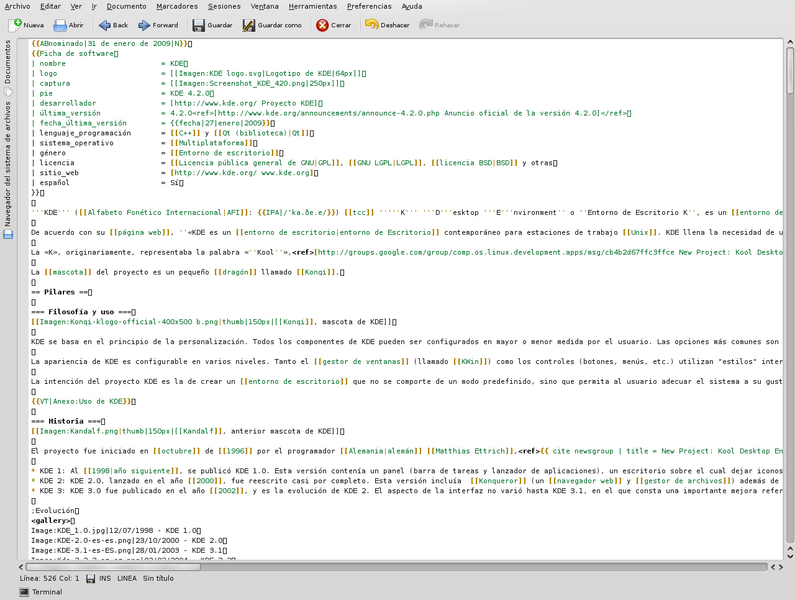795x600 pixels.
Task: Toggle INS insert mode in status bar
Action: [x=107, y=578]
